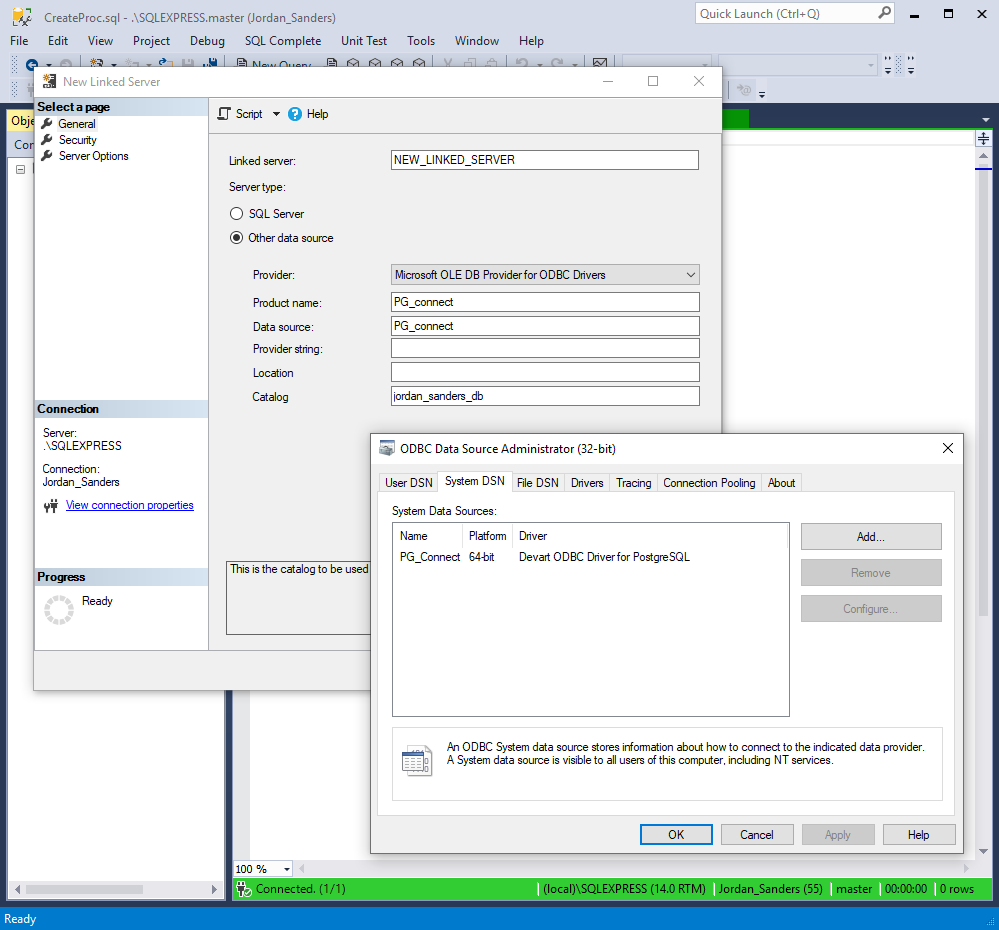Click the Provider string field
Image resolution: width=999 pixels, height=930 pixels.
tap(545, 348)
